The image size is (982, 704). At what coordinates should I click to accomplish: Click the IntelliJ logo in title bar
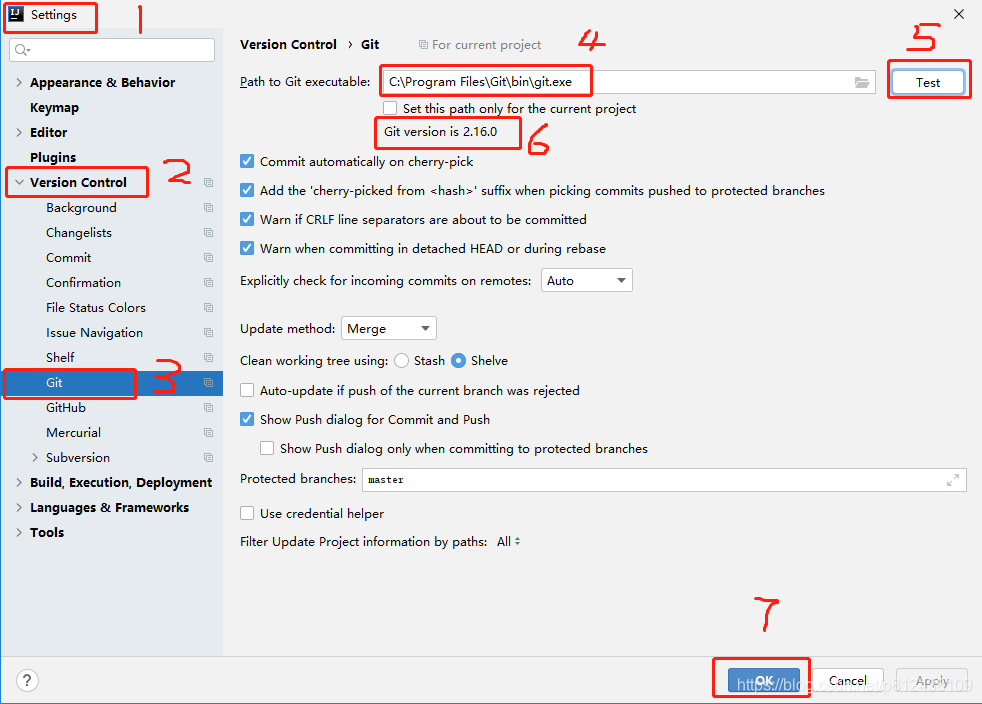point(16,14)
